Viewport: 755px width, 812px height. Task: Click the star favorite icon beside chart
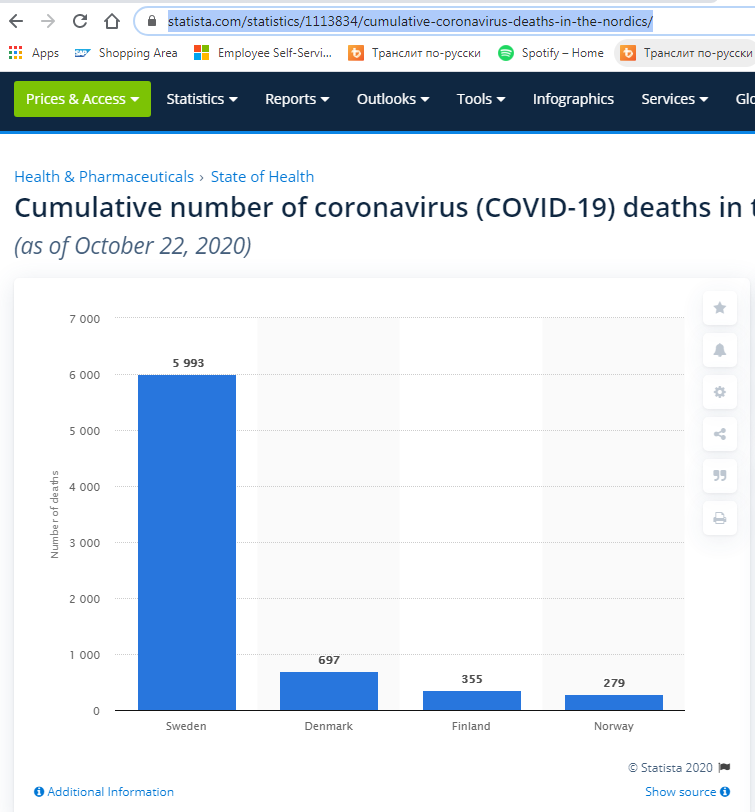(x=719, y=308)
